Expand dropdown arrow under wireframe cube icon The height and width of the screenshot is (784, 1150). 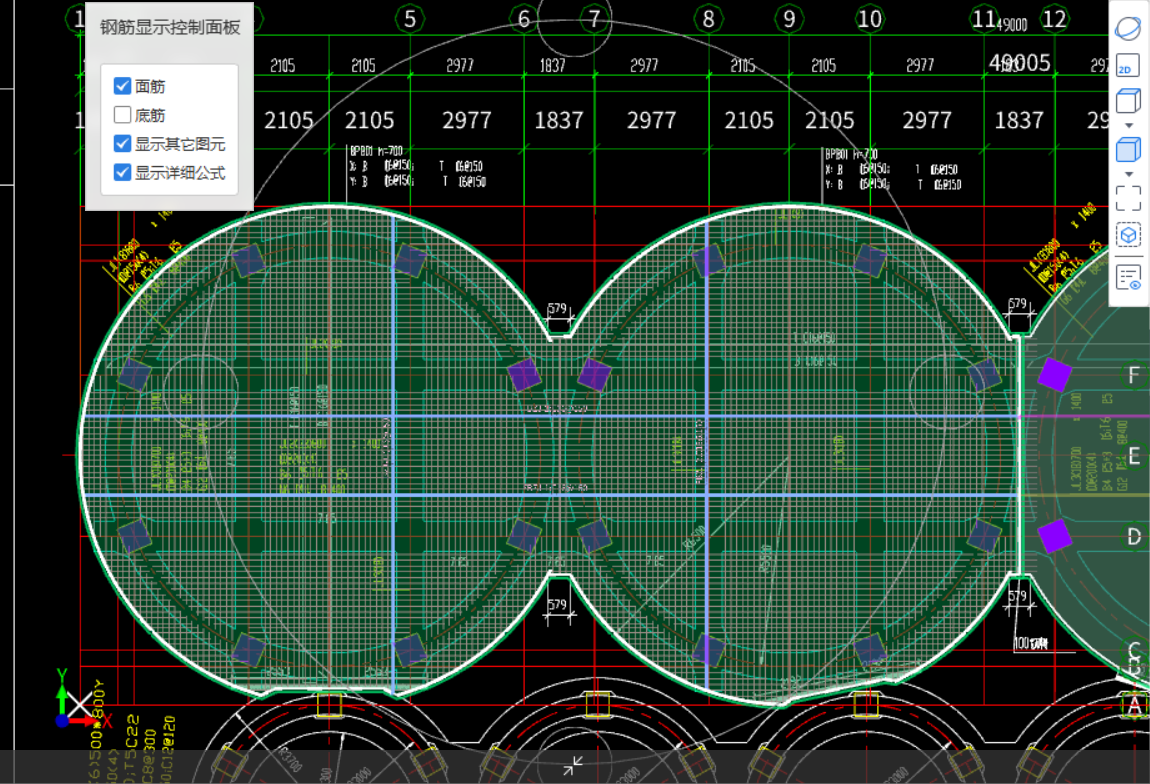[1129, 125]
